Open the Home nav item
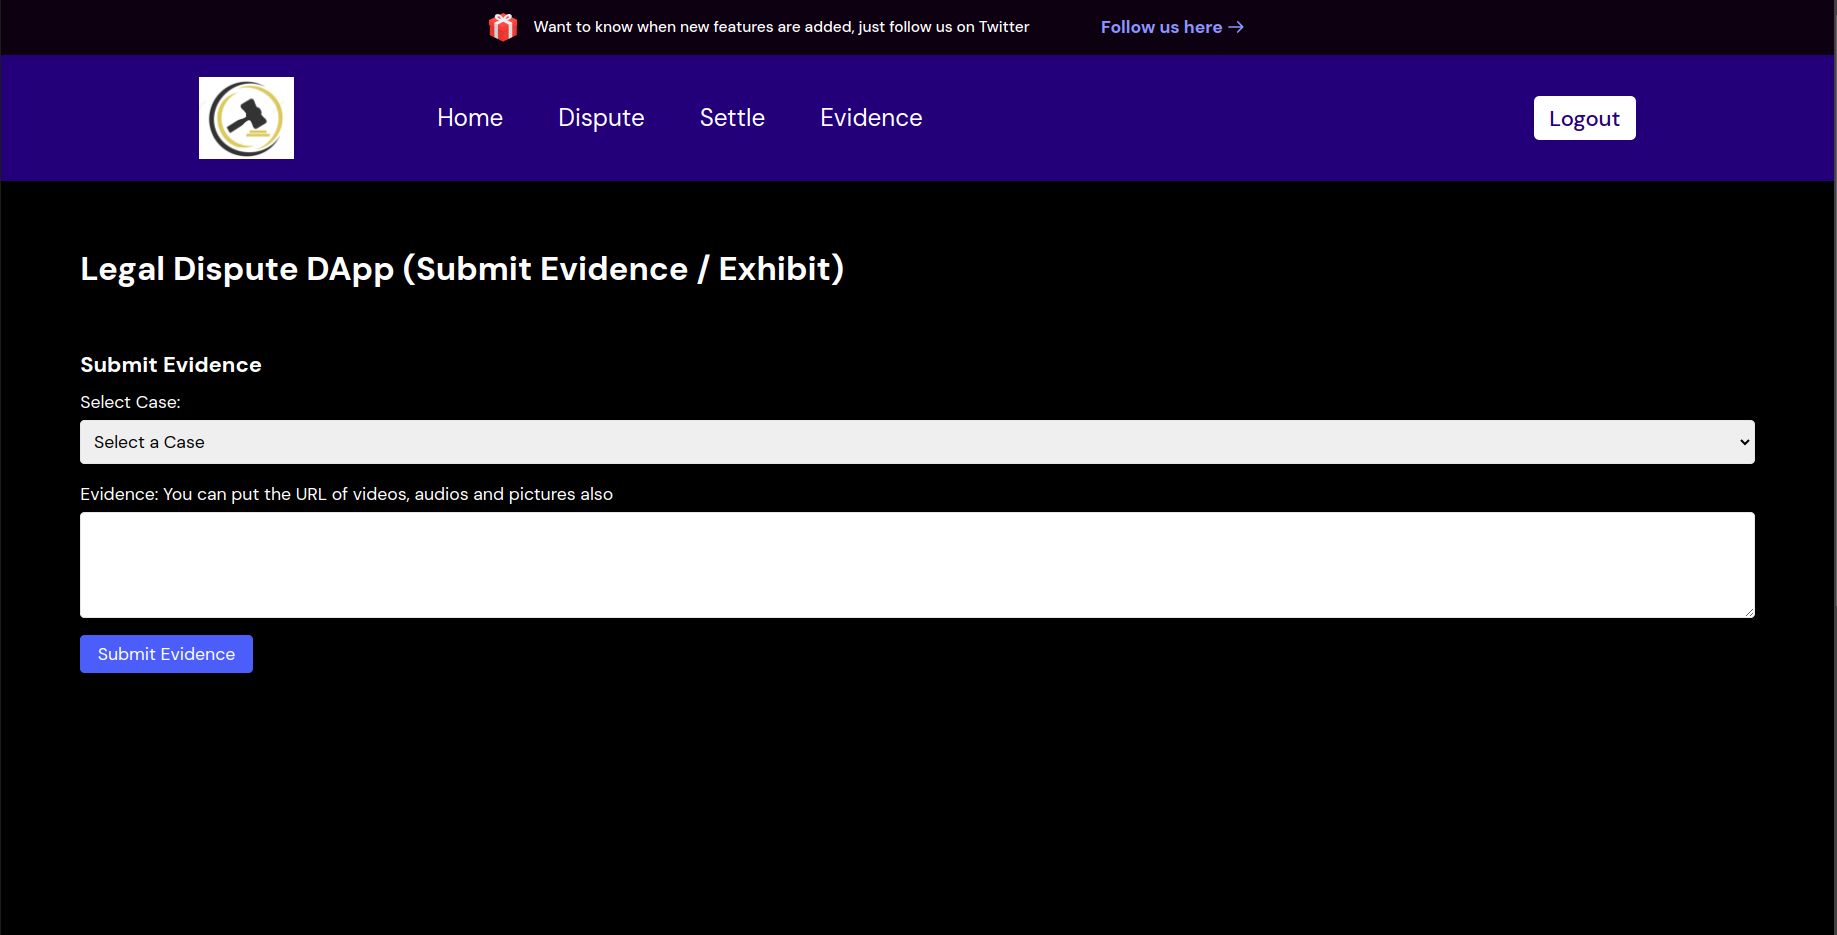Screen dimensions: 1837x935 coord(470,118)
